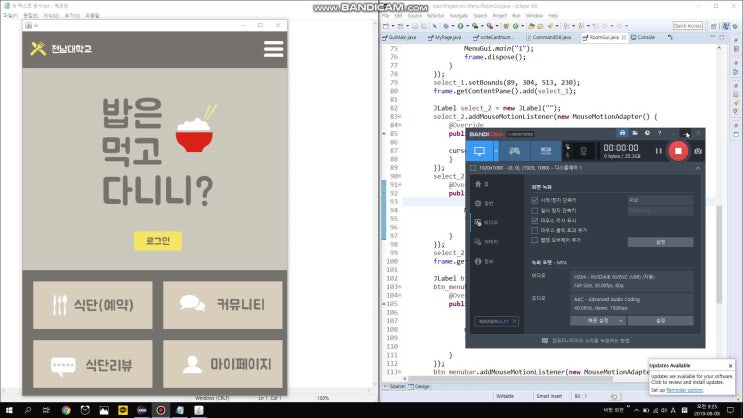Select Bandicam screen recording mode
743x418 pixels.
[x=479, y=151]
